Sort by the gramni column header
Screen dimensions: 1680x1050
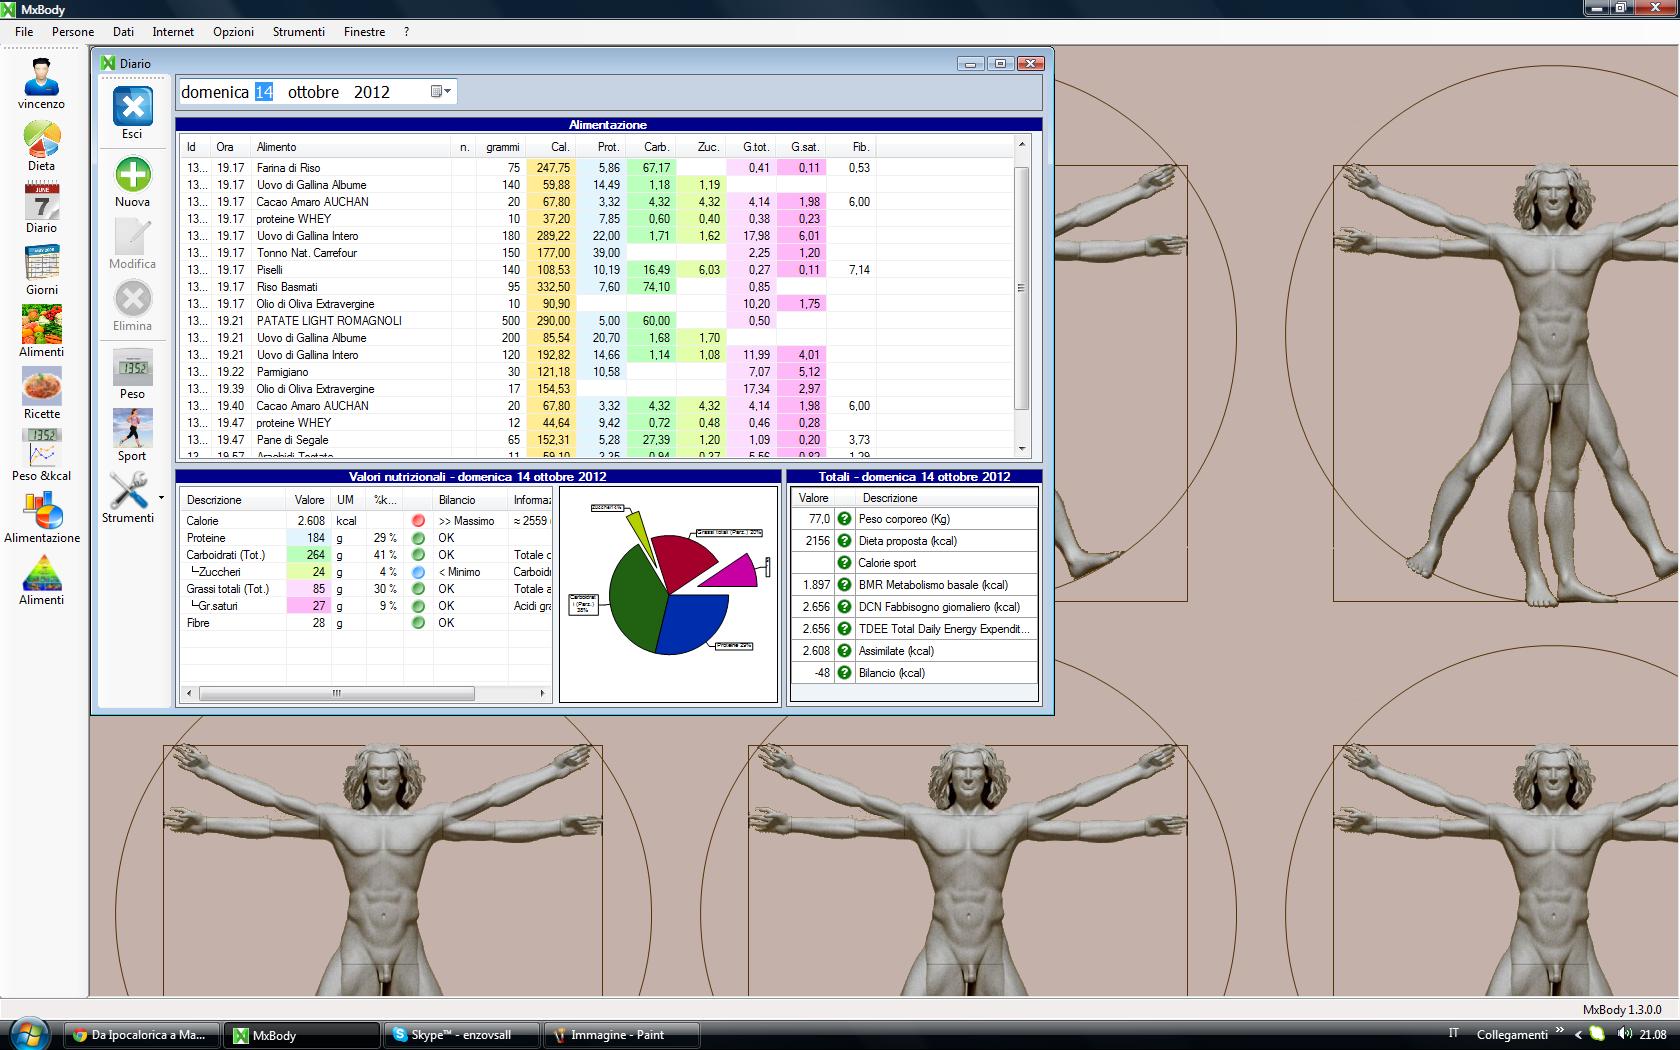pyautogui.click(x=500, y=147)
